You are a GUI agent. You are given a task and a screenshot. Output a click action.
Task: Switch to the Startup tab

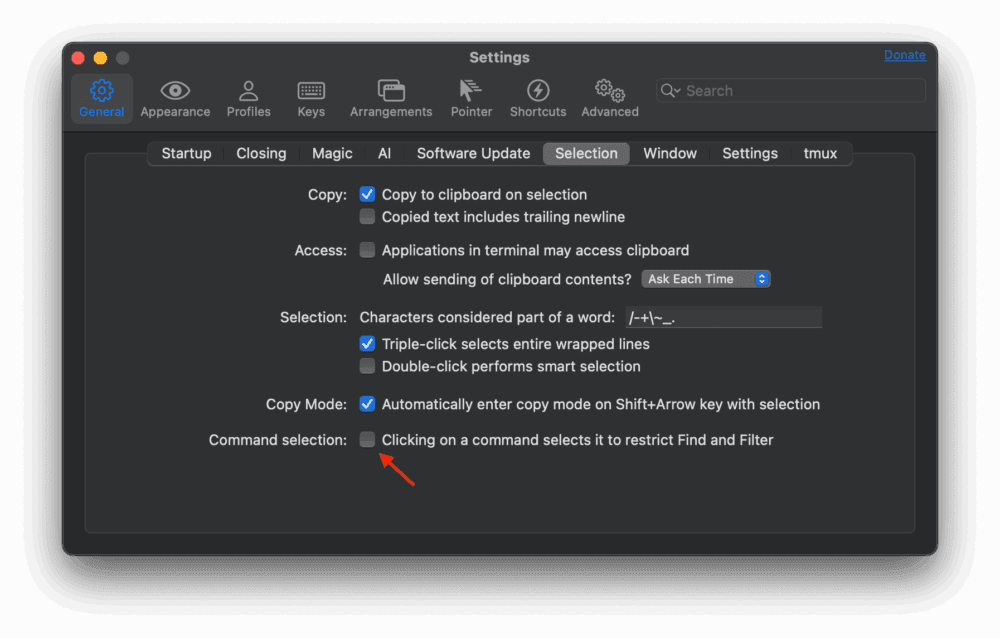tap(186, 153)
